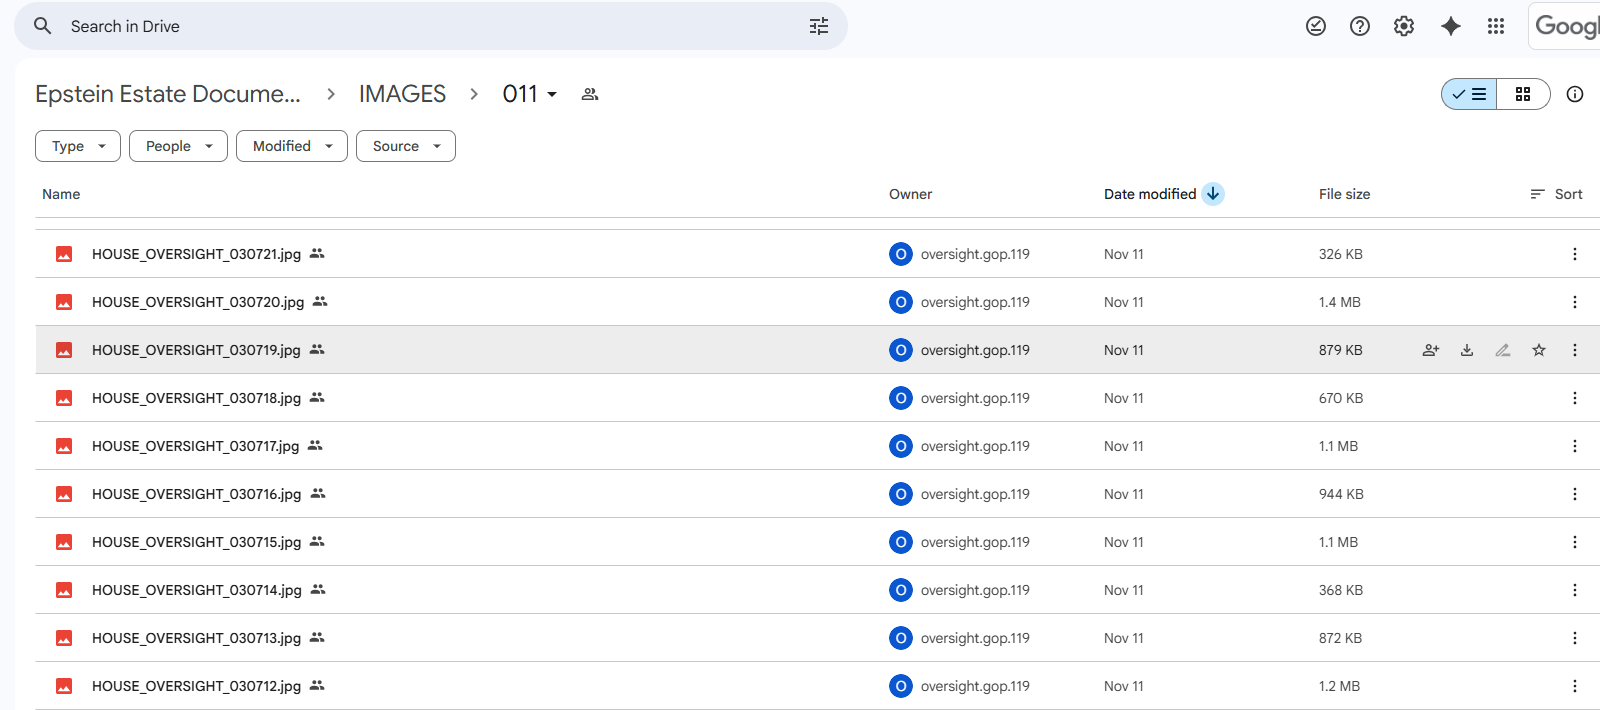
Task: Open the Modified filter dropdown
Action: click(x=292, y=146)
